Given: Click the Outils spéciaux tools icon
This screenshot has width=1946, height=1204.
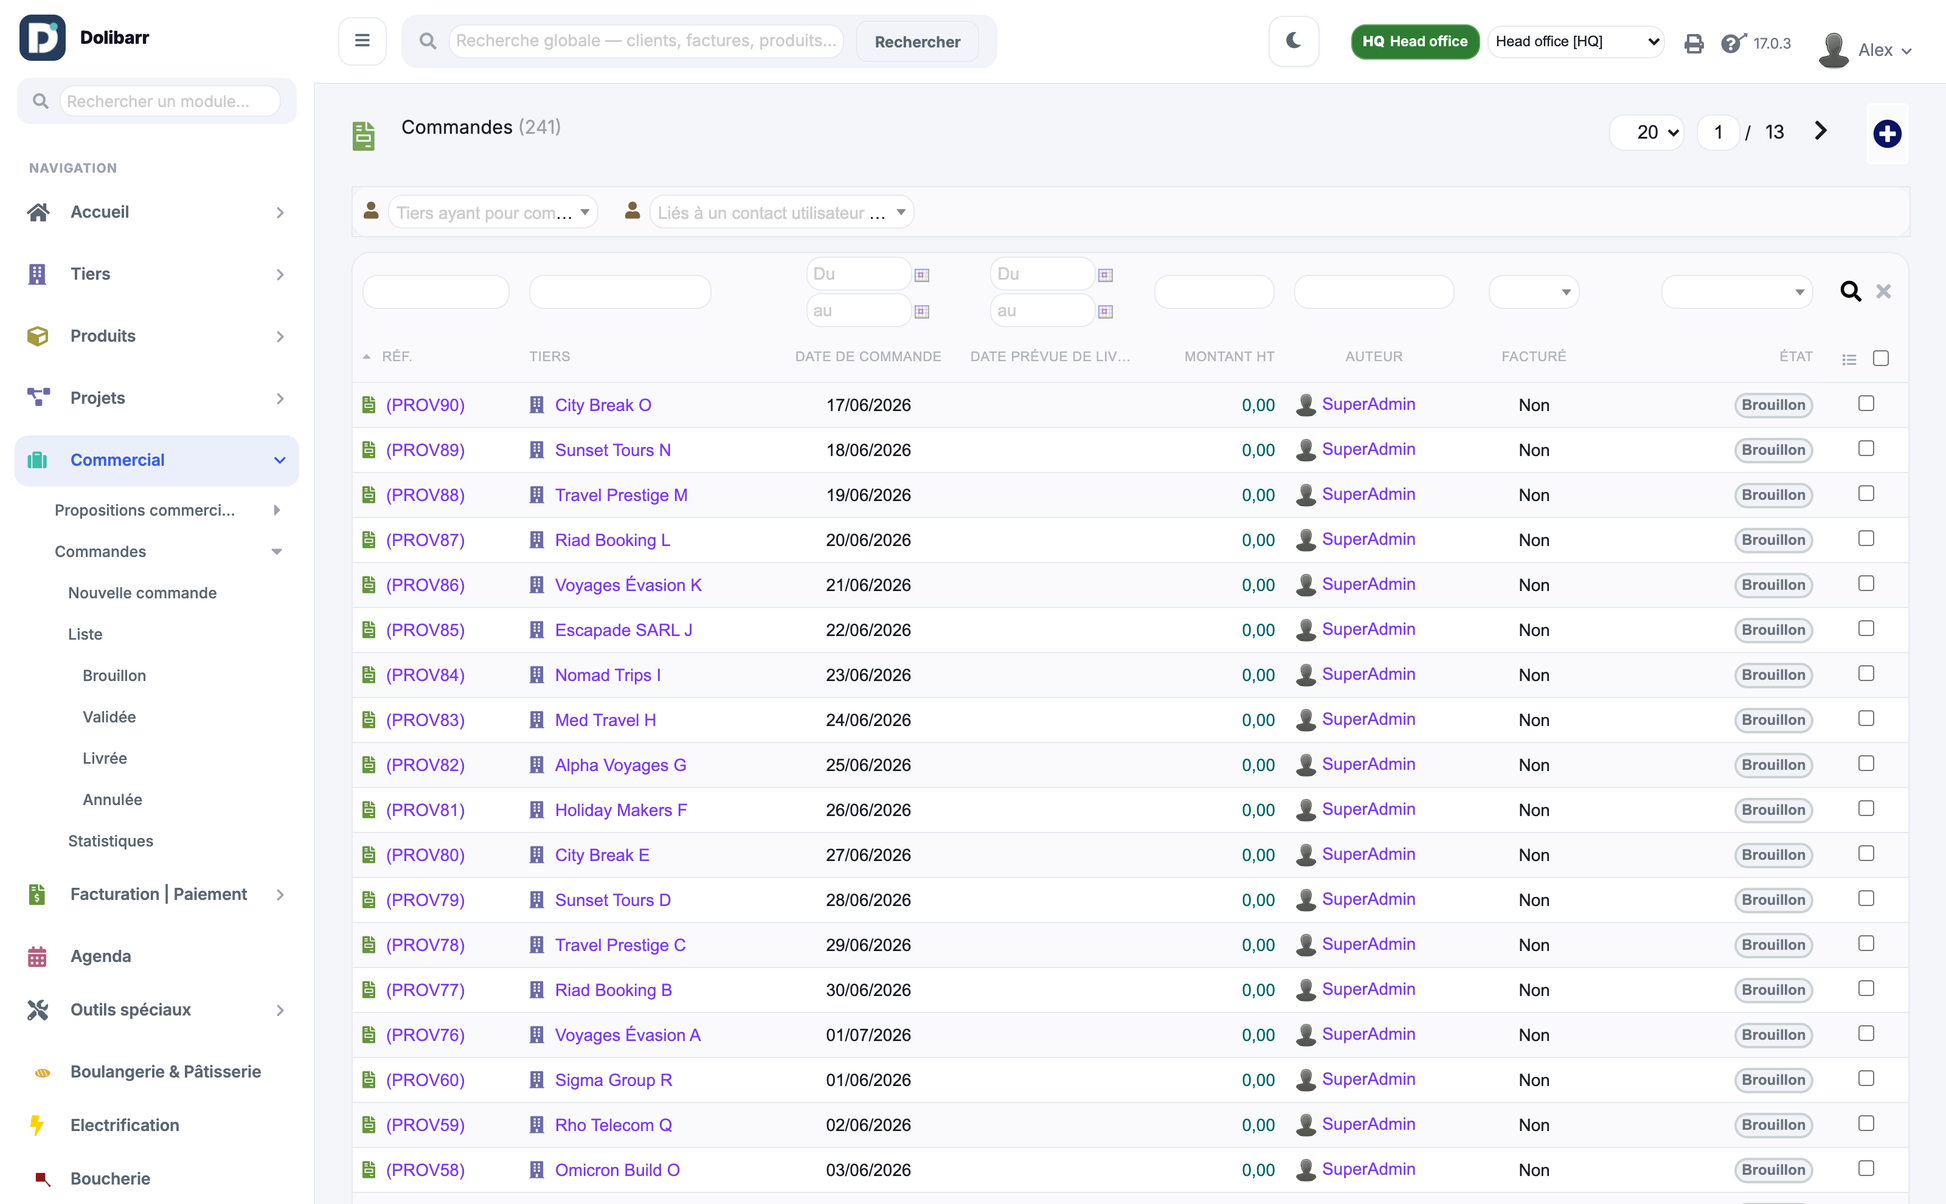Looking at the screenshot, I should (x=38, y=1010).
